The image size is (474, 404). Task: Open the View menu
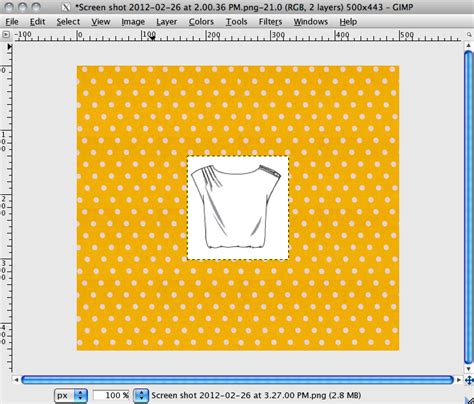click(101, 22)
